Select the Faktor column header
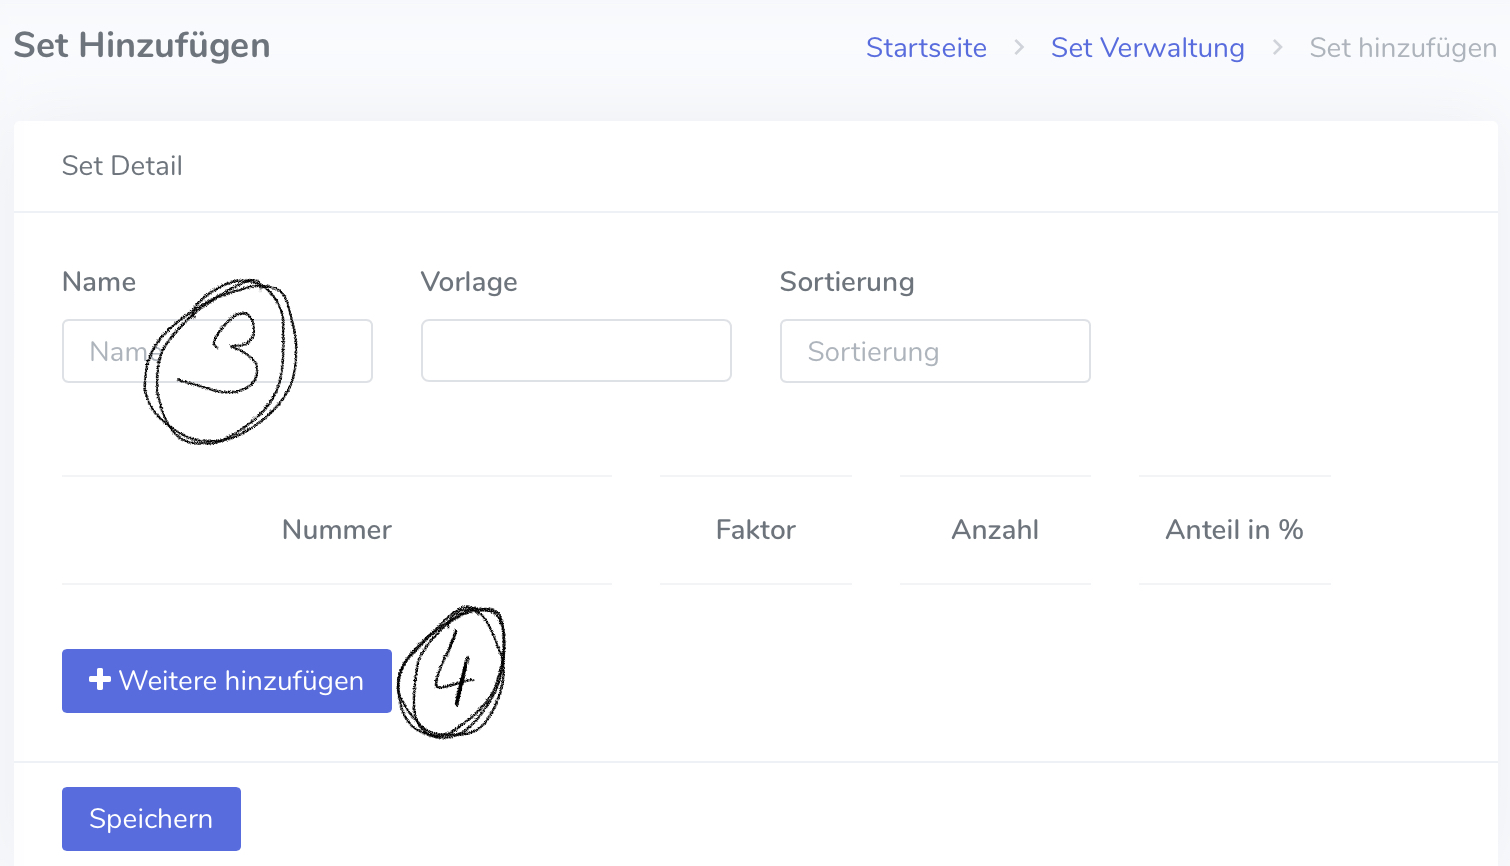Image resolution: width=1510 pixels, height=866 pixels. click(x=755, y=530)
